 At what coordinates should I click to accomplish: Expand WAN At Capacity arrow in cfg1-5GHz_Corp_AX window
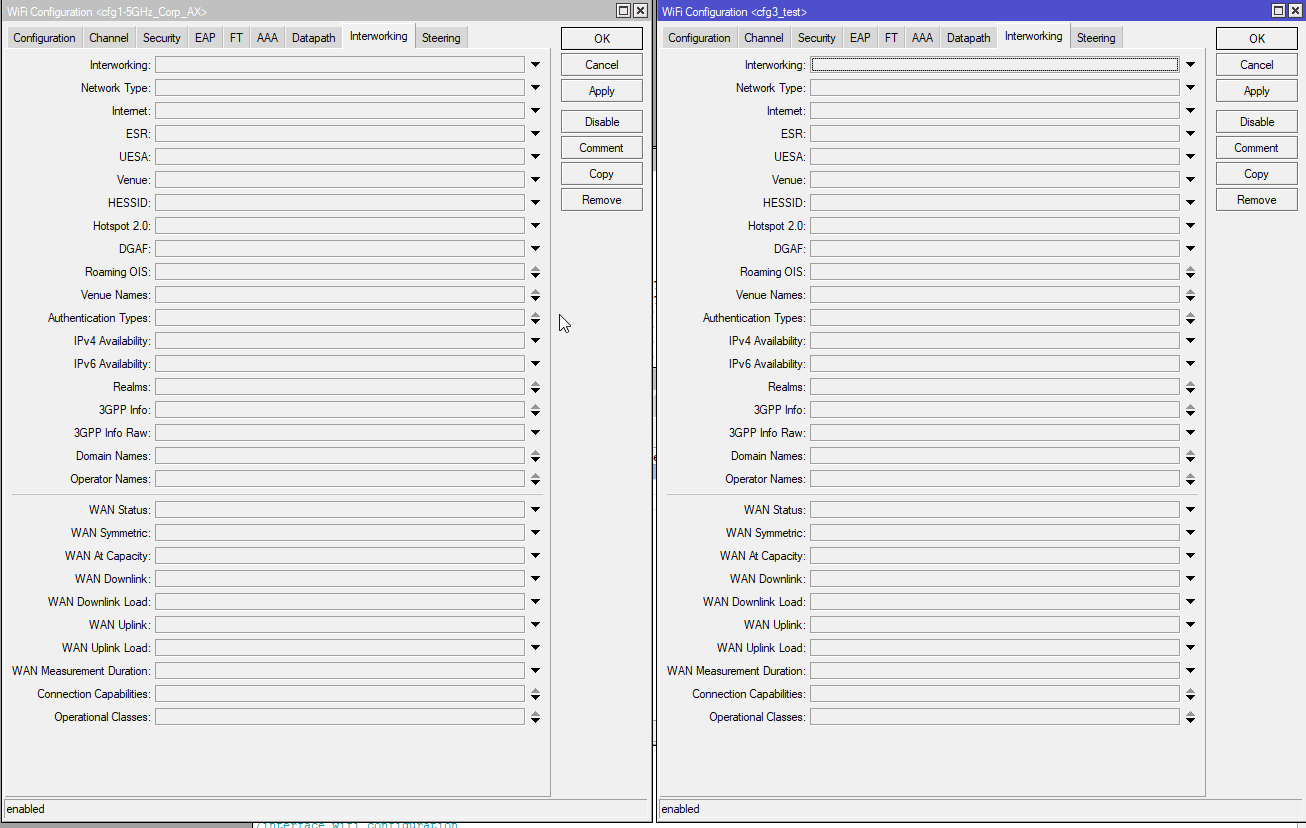pos(535,556)
